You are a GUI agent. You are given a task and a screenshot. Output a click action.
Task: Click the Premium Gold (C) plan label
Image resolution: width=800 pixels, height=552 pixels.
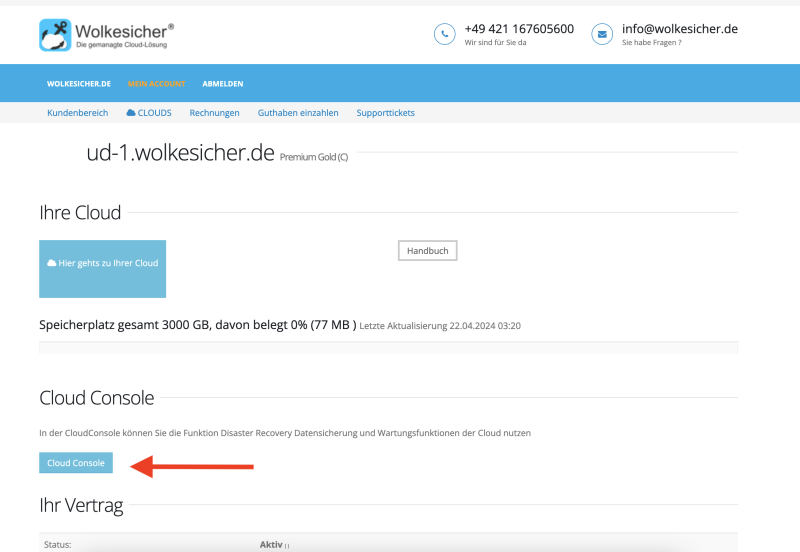coord(314,157)
